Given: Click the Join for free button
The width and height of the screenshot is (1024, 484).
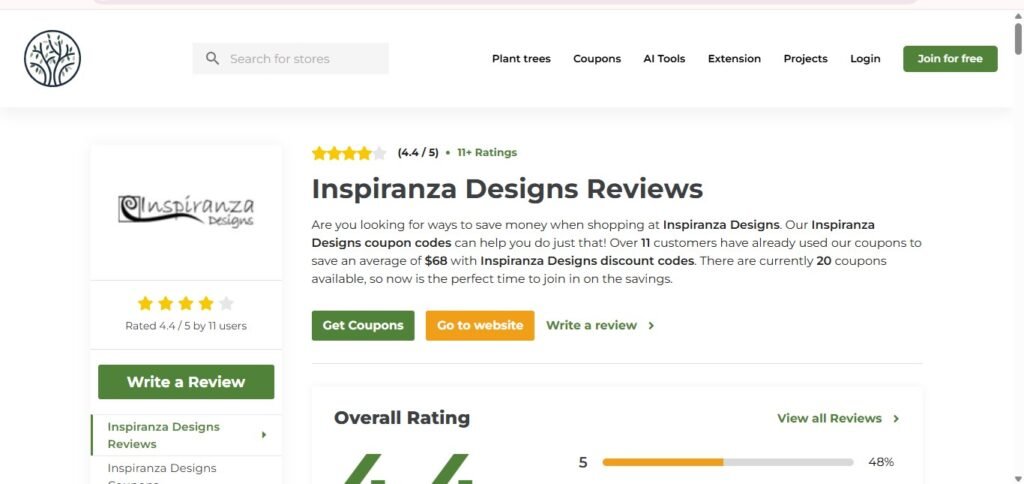Looking at the screenshot, I should pos(950,59).
